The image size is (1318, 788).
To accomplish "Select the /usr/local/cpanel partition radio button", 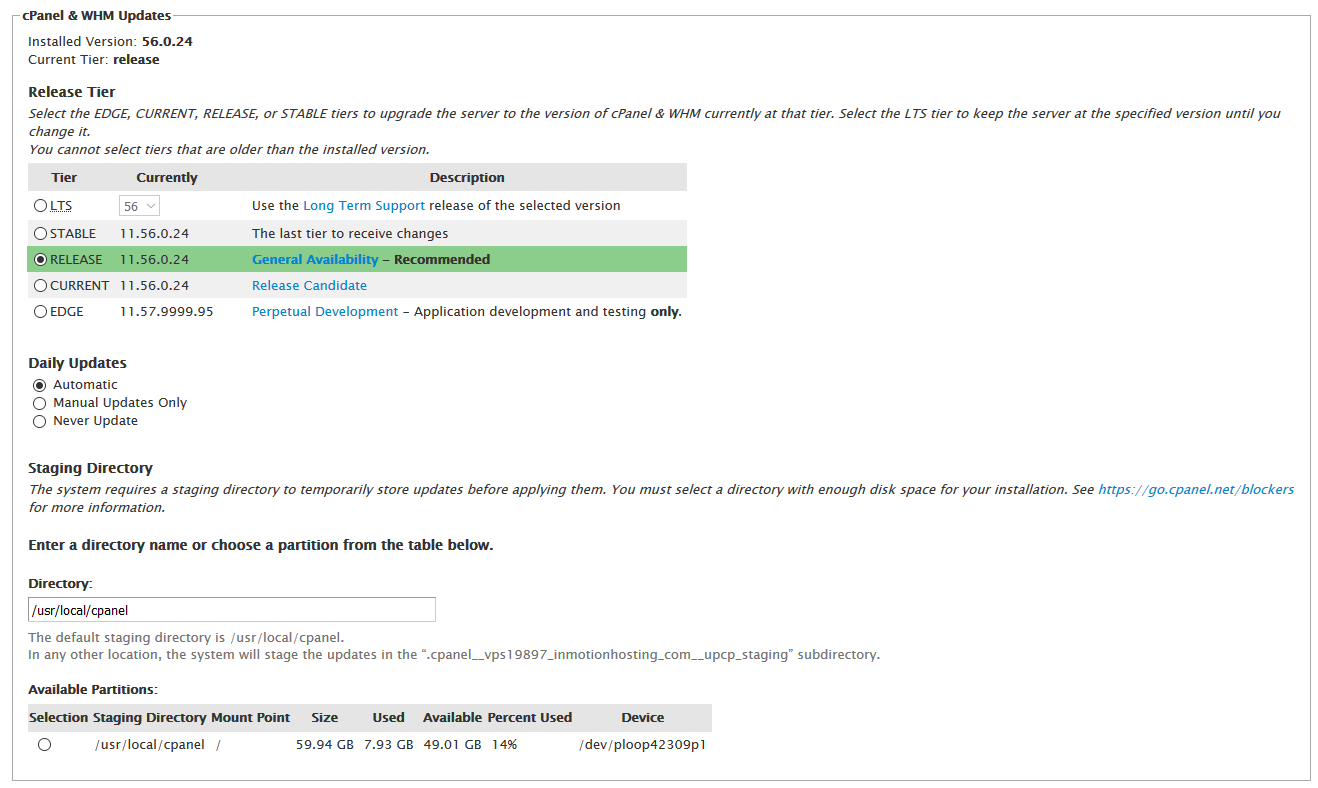I will pos(44,745).
